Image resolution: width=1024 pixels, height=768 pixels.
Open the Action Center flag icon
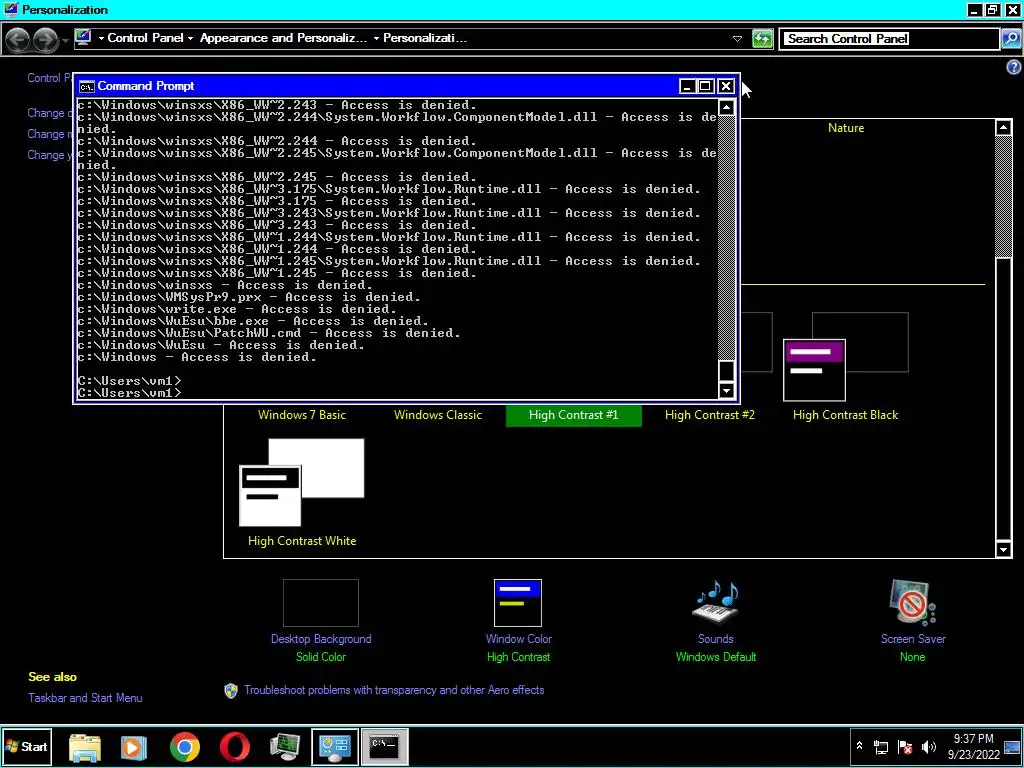[x=905, y=747]
